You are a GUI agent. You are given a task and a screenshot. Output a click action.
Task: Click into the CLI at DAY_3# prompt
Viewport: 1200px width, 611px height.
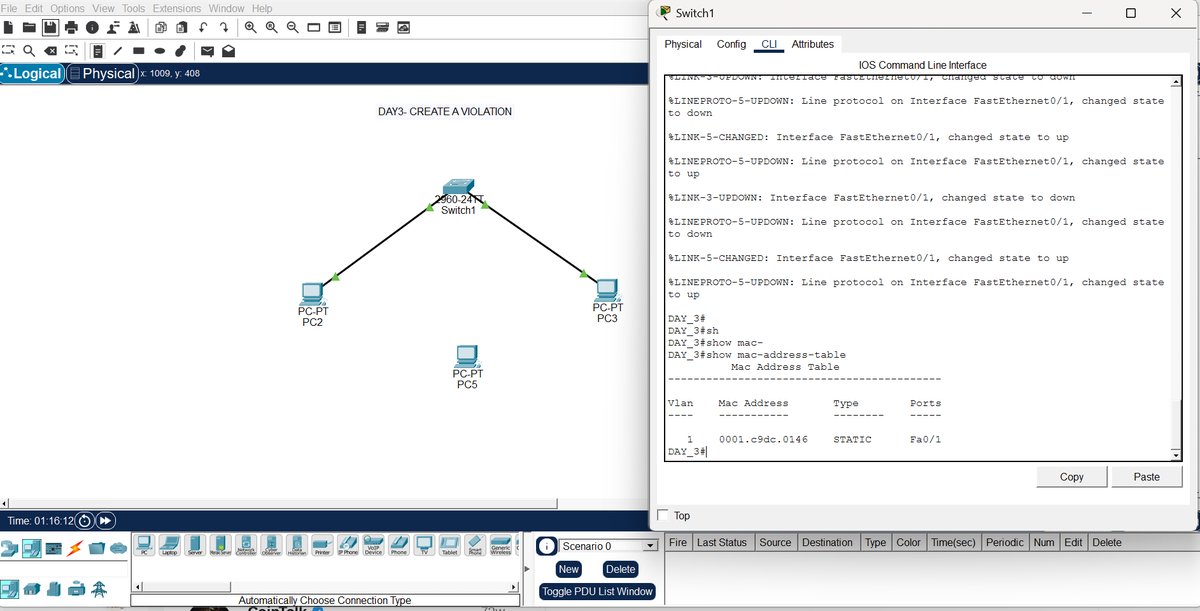(x=688, y=452)
